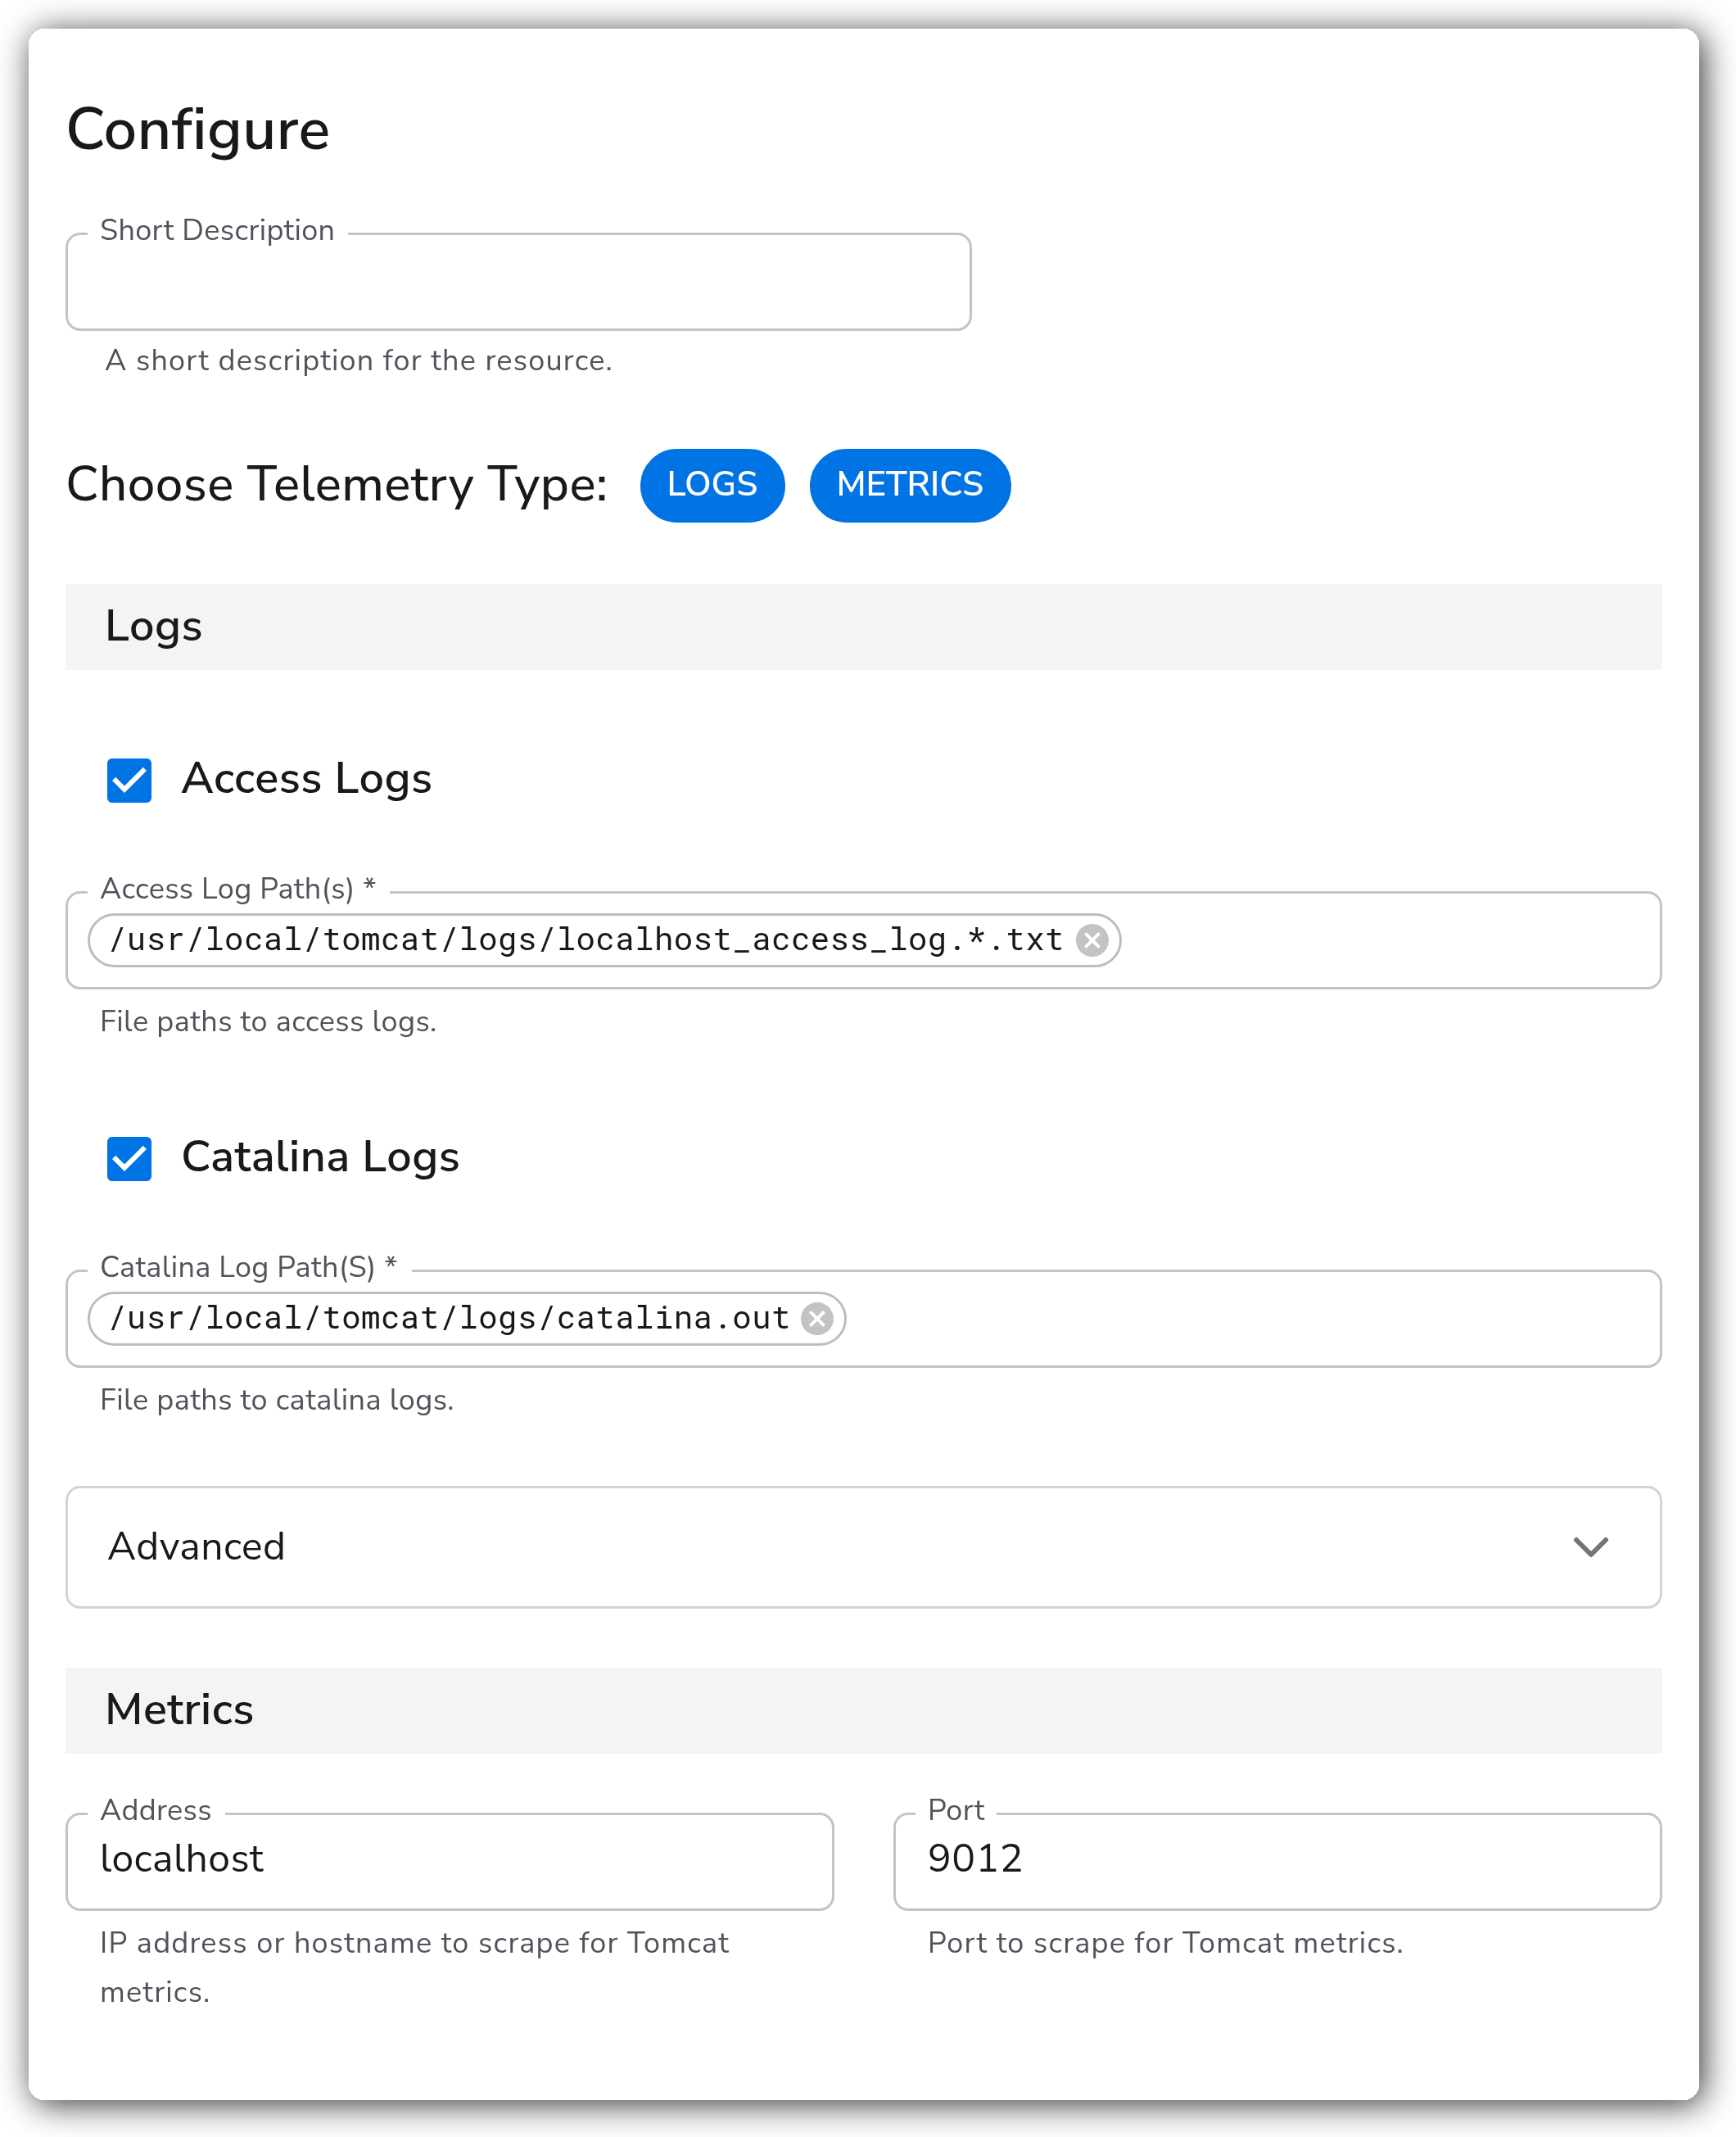Uncheck the Catalina Logs checkbox
This screenshot has height=2137, width=1736.
point(129,1158)
